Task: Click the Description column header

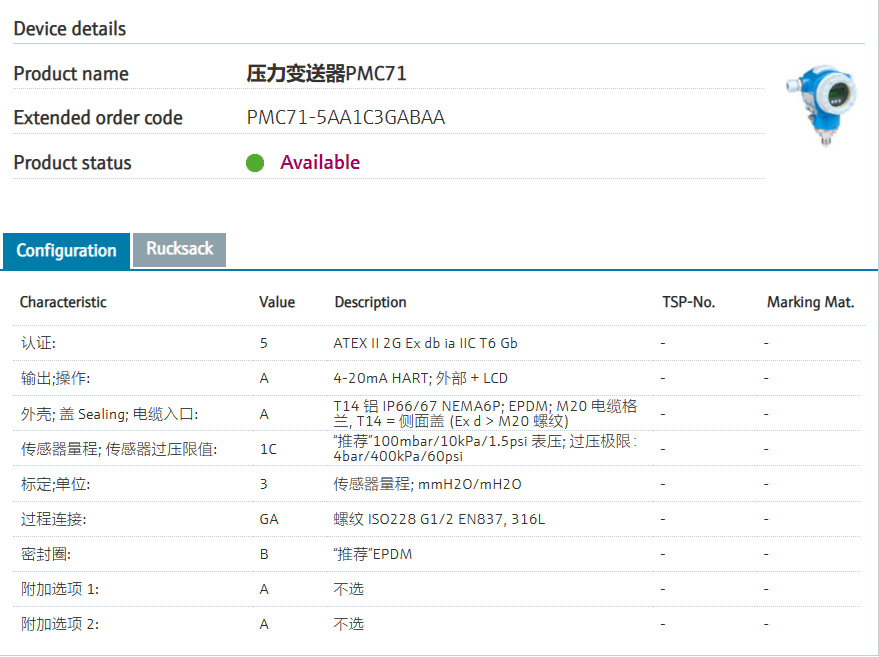Action: [x=370, y=302]
